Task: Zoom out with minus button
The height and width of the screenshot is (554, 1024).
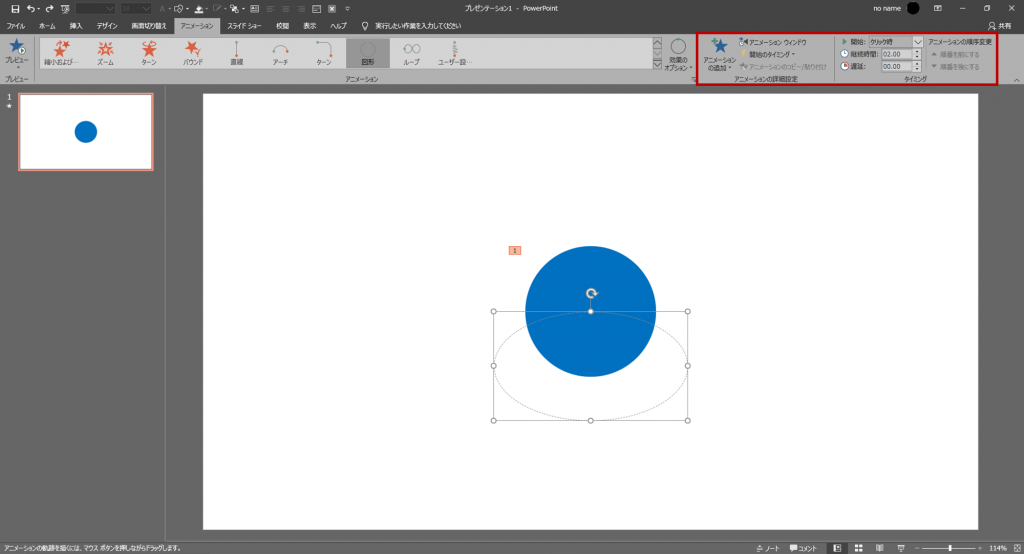Action: click(918, 548)
